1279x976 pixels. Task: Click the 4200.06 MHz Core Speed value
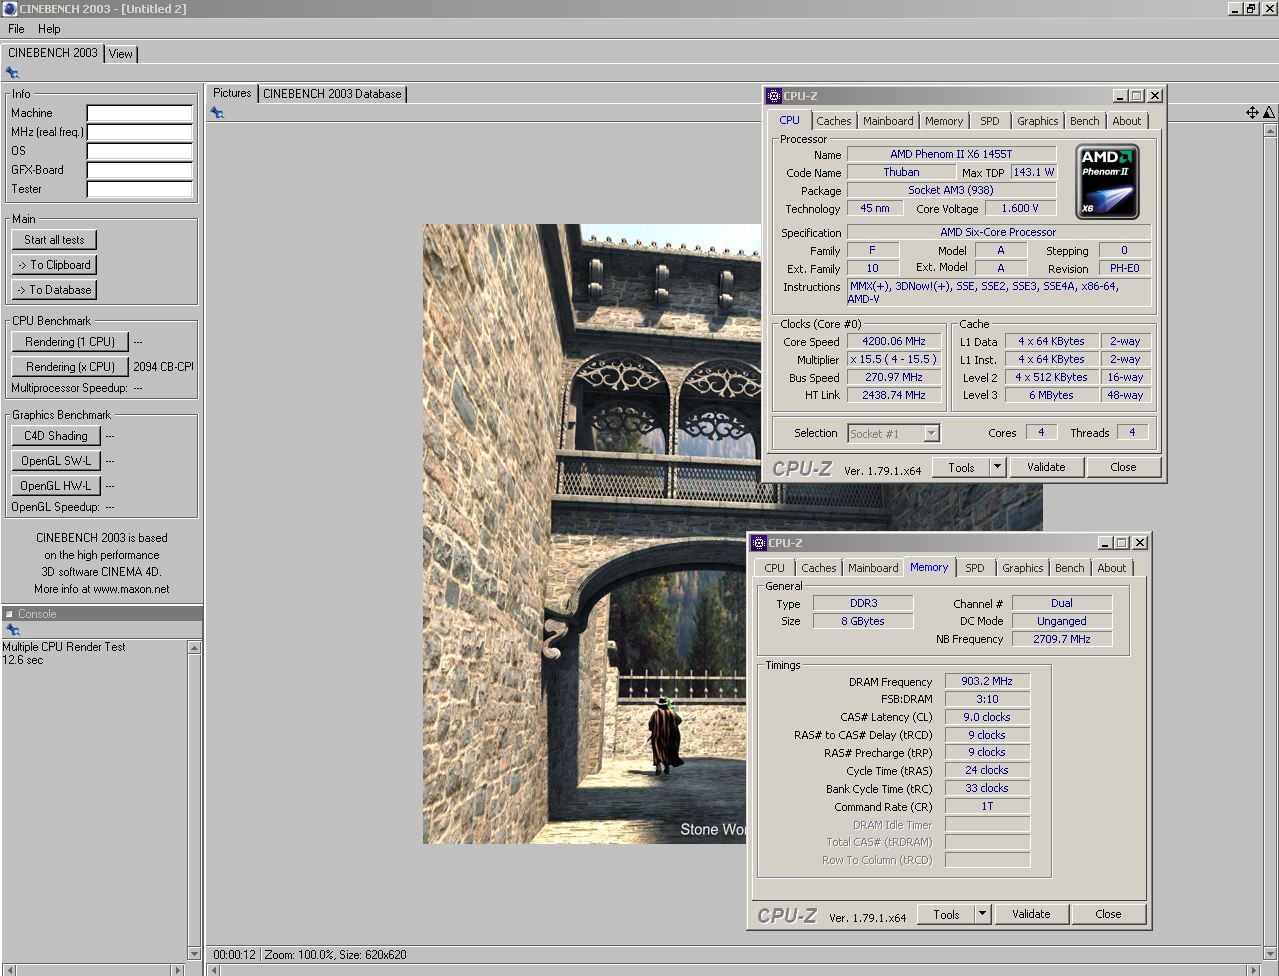pos(894,342)
